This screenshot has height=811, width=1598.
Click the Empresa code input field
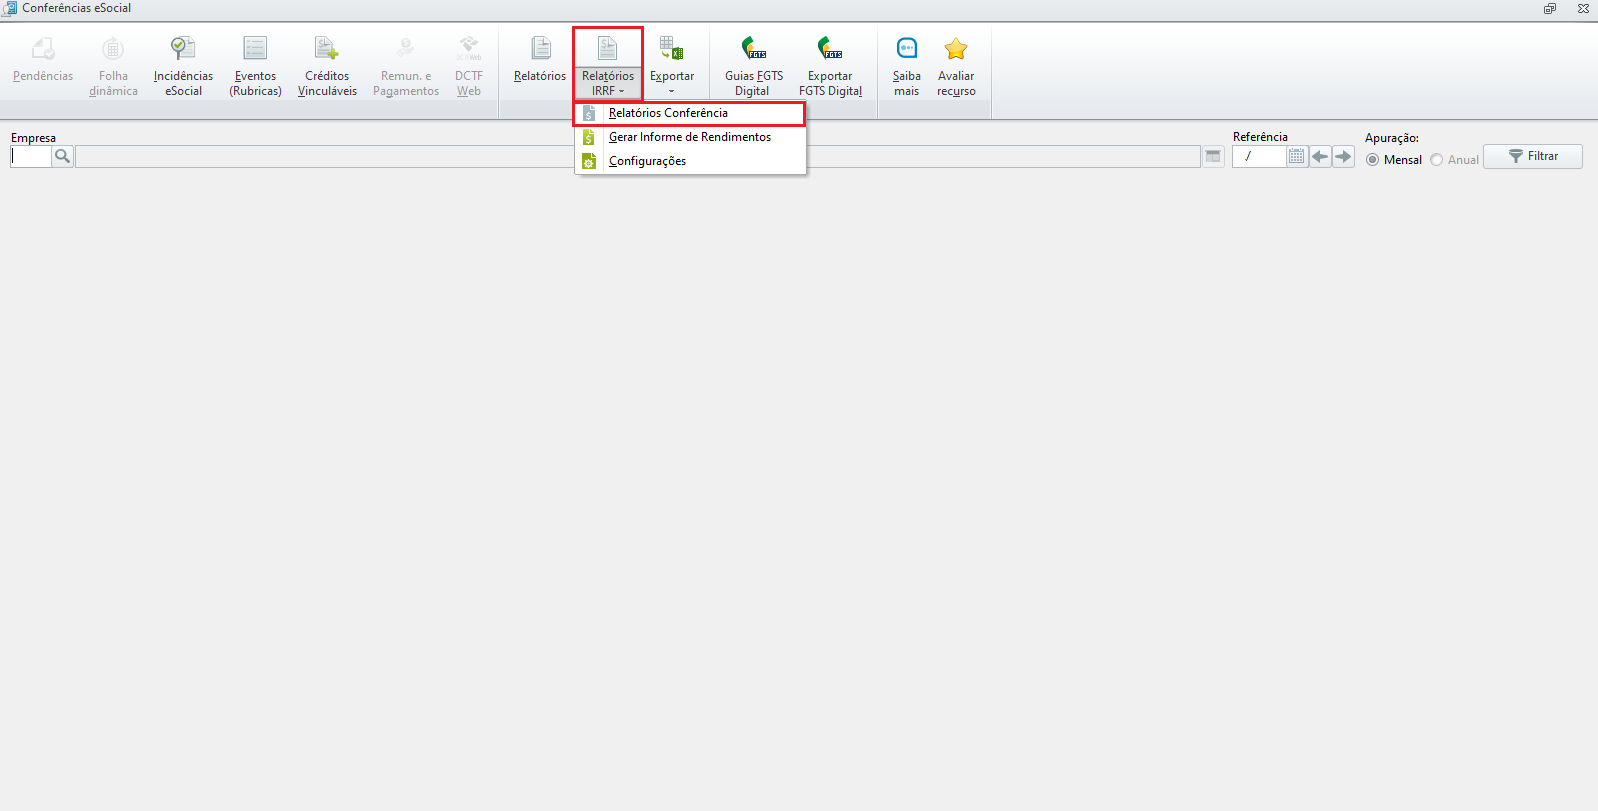coord(31,156)
